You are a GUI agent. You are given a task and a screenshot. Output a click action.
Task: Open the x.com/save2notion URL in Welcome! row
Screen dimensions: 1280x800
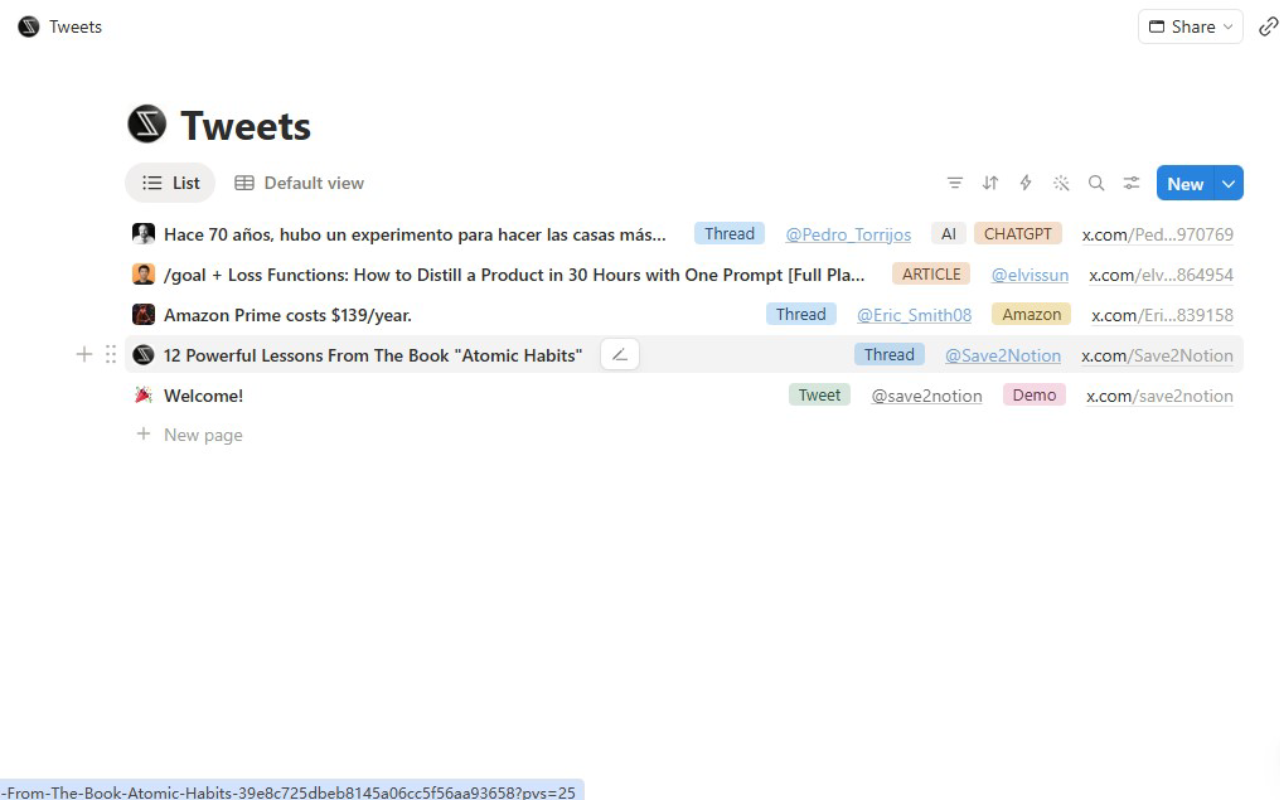(x=1159, y=396)
